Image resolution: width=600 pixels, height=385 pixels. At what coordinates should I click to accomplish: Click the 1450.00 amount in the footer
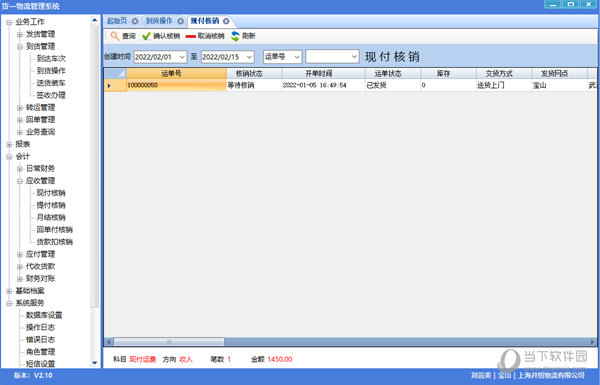[280, 359]
